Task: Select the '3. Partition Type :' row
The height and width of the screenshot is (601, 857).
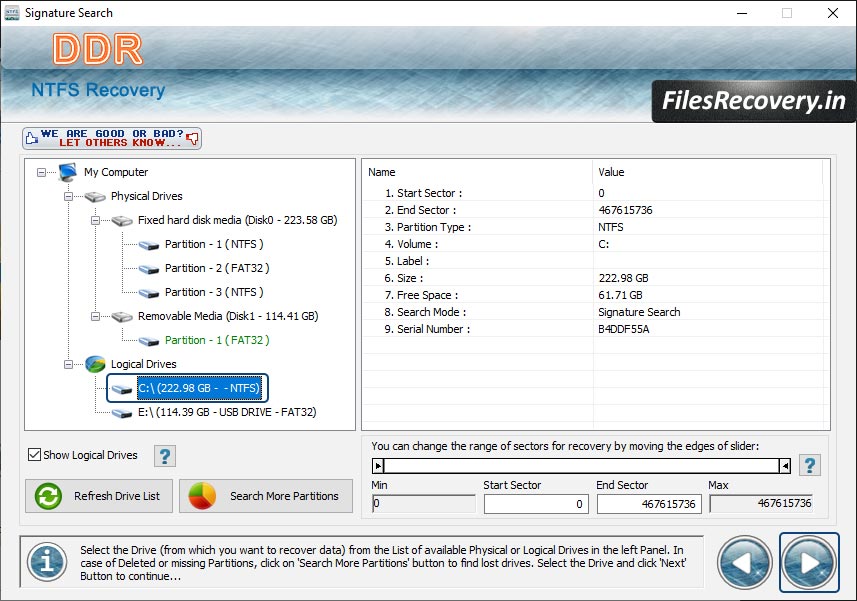Action: pos(595,227)
